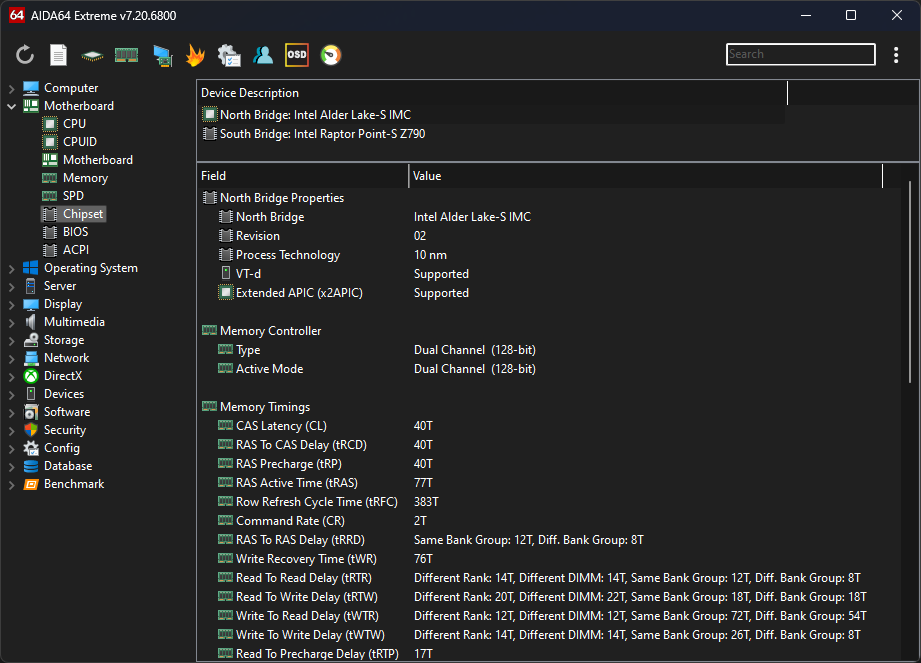Open the user contact icon in toolbar

tap(263, 55)
